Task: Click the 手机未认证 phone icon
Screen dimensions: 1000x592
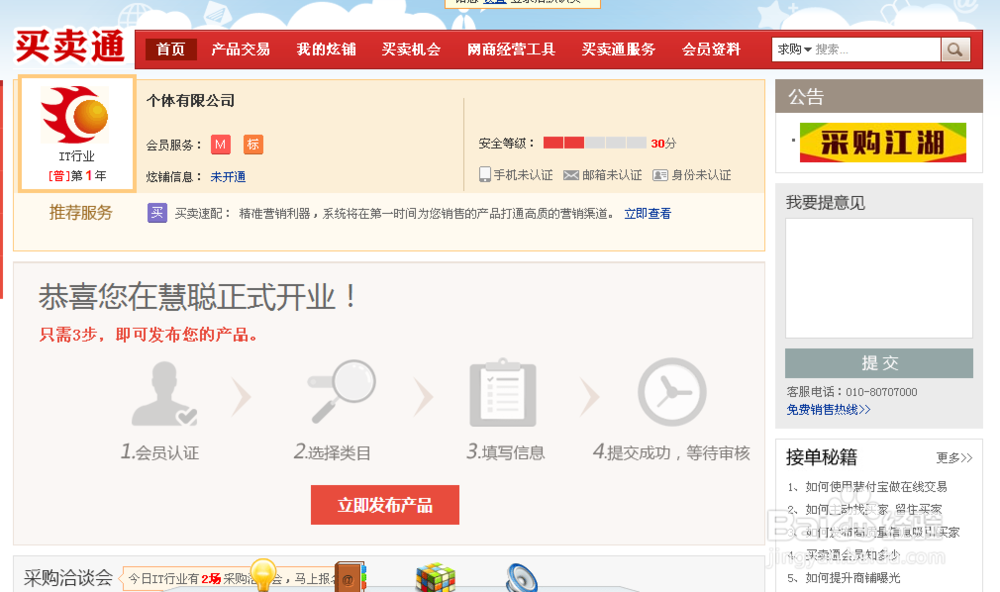Action: point(485,174)
